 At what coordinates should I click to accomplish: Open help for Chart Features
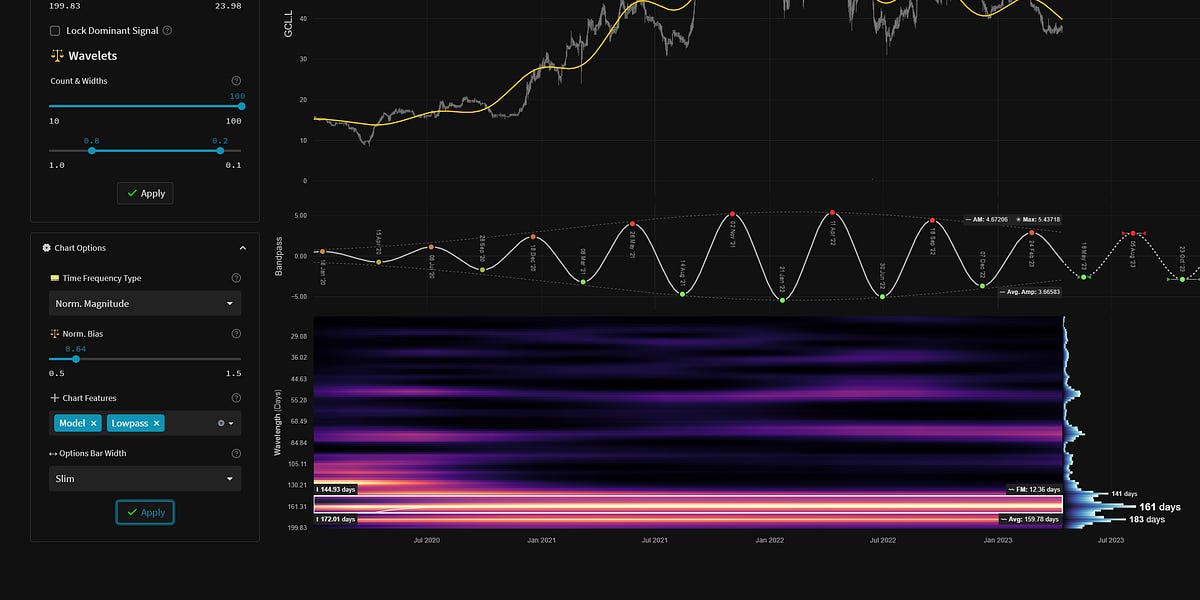(236, 398)
